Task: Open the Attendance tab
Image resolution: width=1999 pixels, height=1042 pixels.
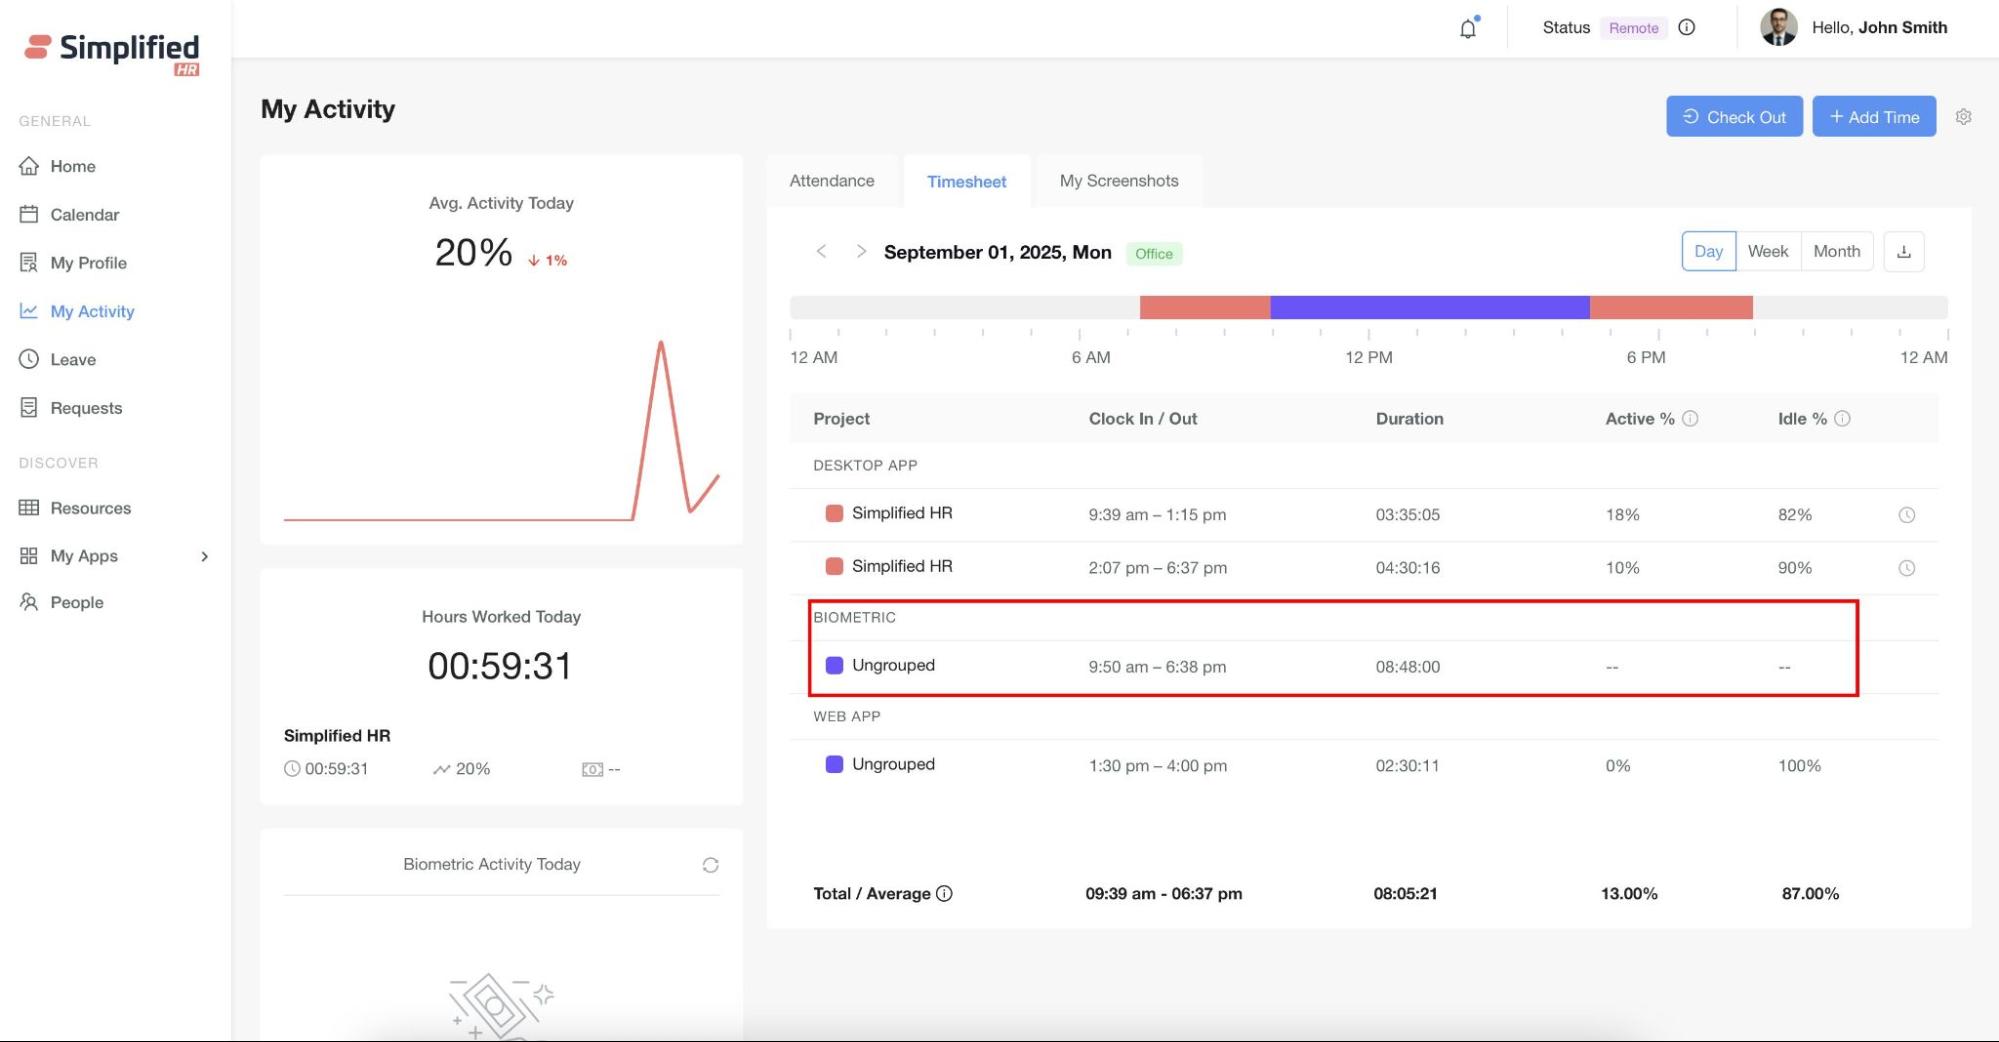Action: tap(831, 181)
